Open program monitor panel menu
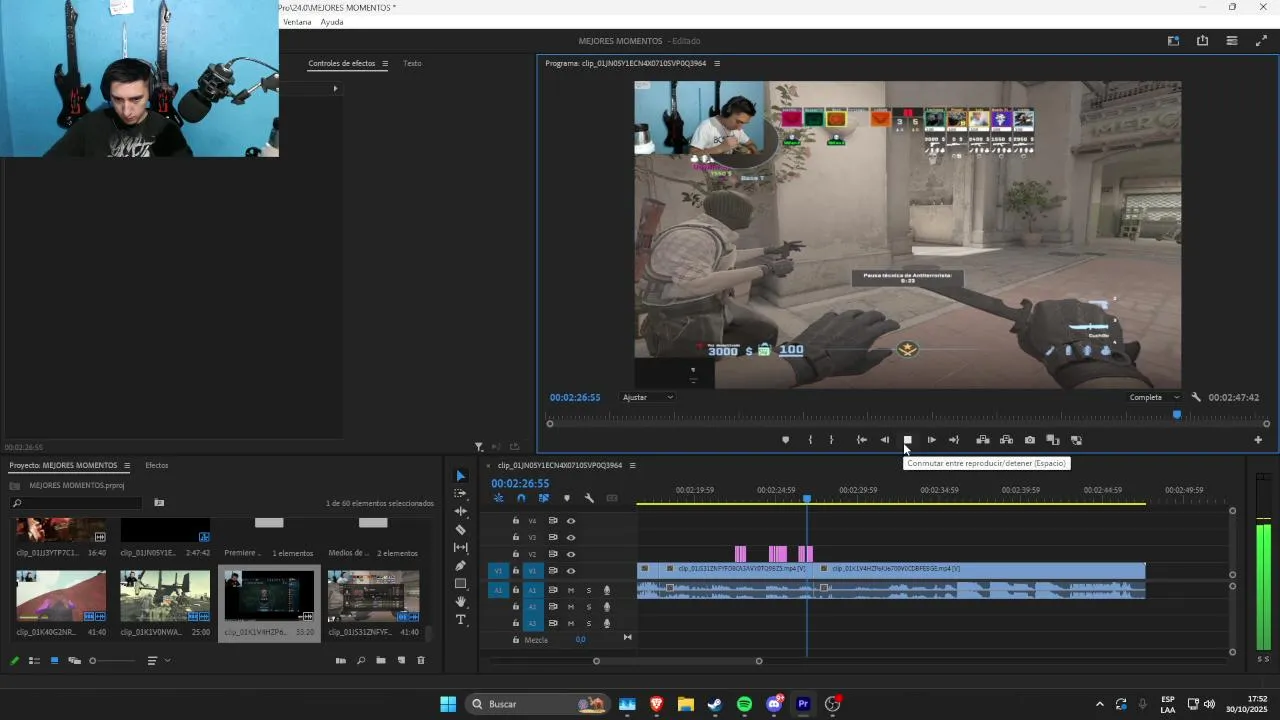The width and height of the screenshot is (1280, 720). pos(716,63)
